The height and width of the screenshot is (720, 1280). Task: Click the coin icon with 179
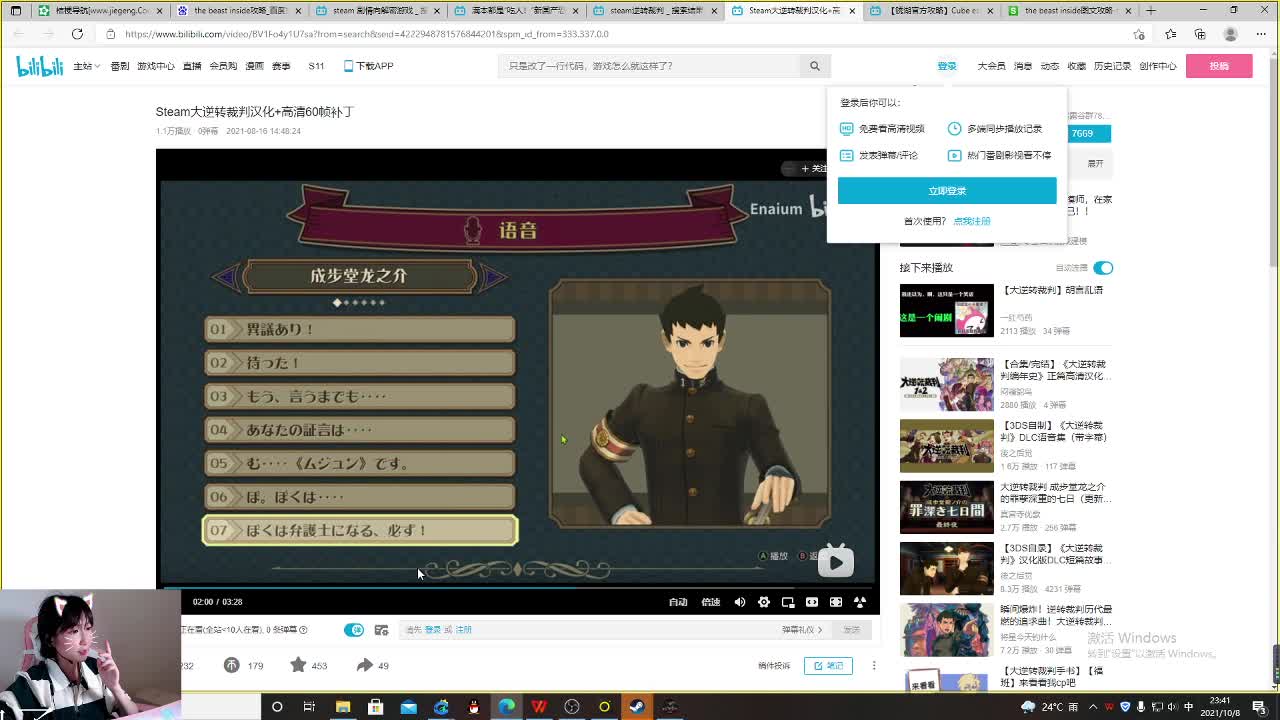[232, 665]
